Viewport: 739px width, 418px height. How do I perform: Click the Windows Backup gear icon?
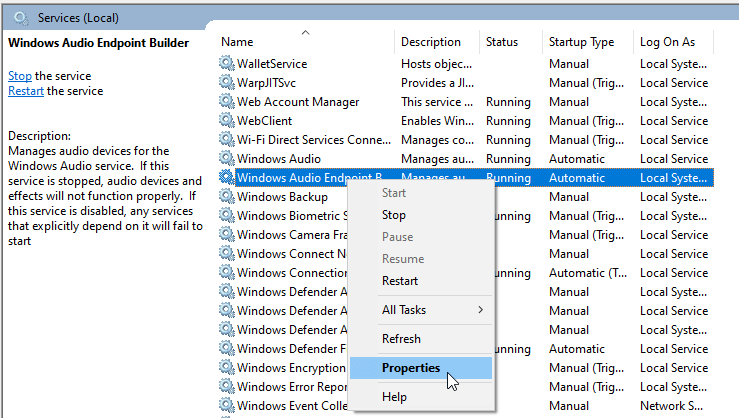[x=227, y=196]
